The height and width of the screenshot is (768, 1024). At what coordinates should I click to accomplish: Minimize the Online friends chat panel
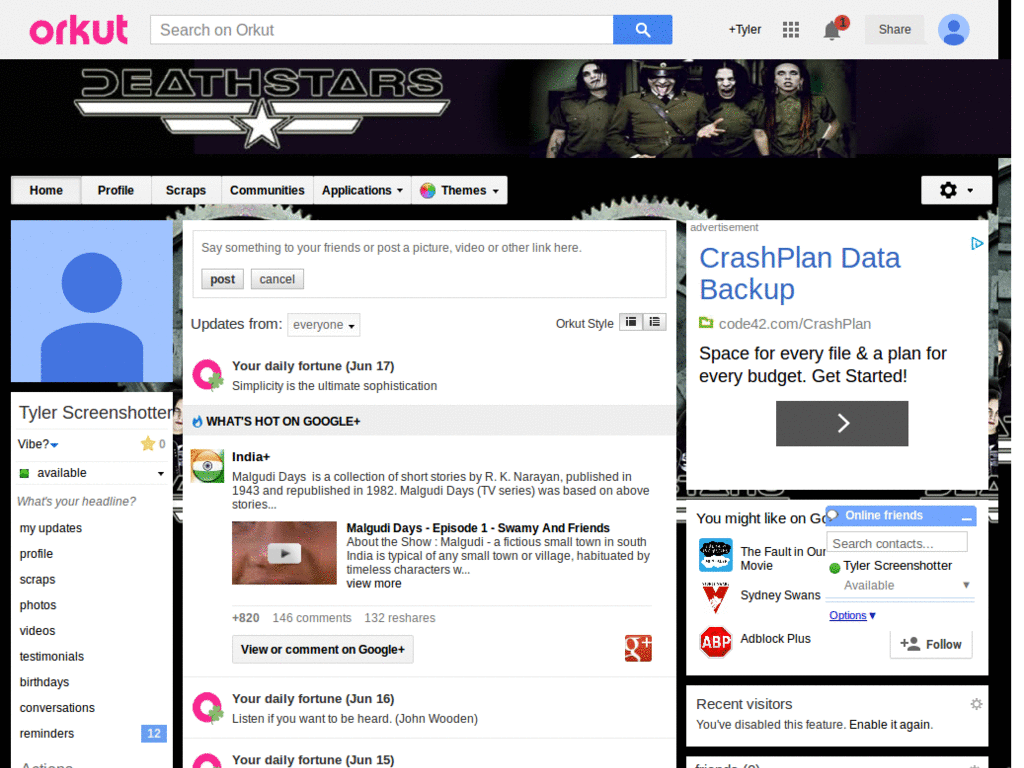point(967,517)
